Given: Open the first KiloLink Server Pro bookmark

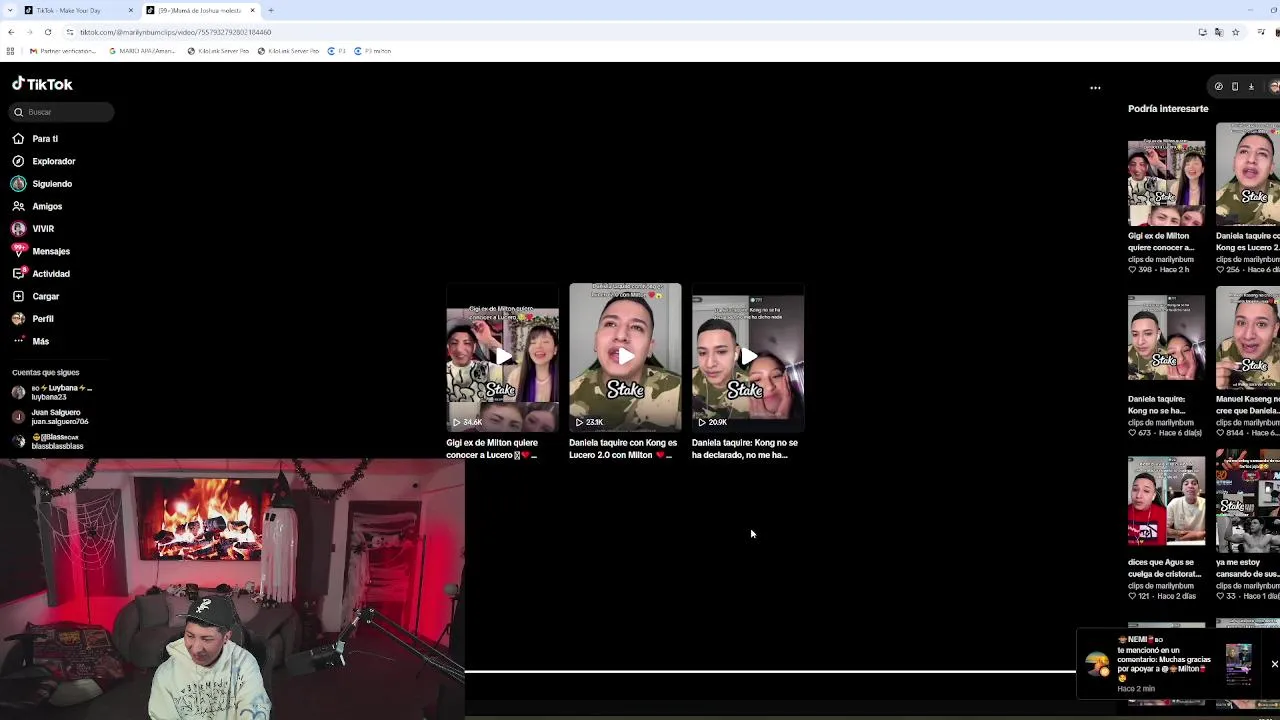Looking at the screenshot, I should click(x=218, y=51).
